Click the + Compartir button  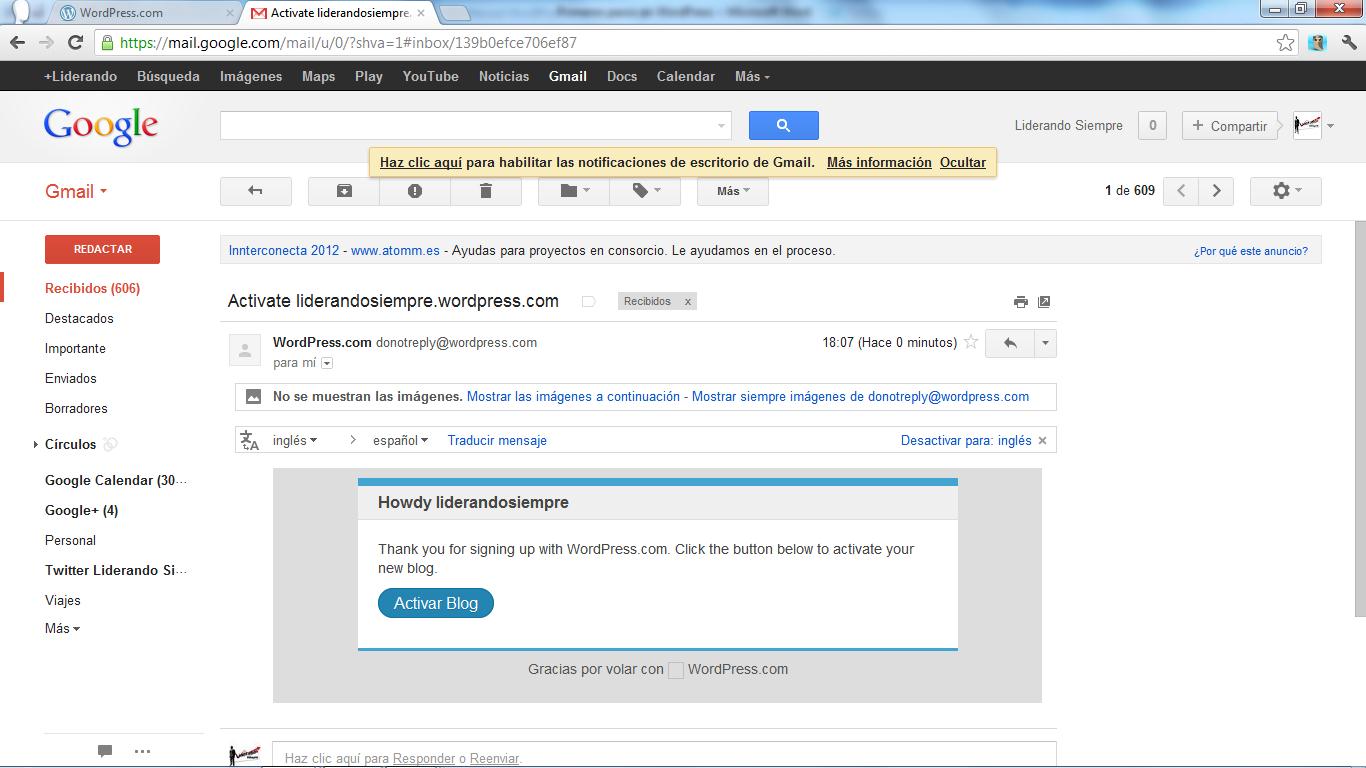point(1230,125)
